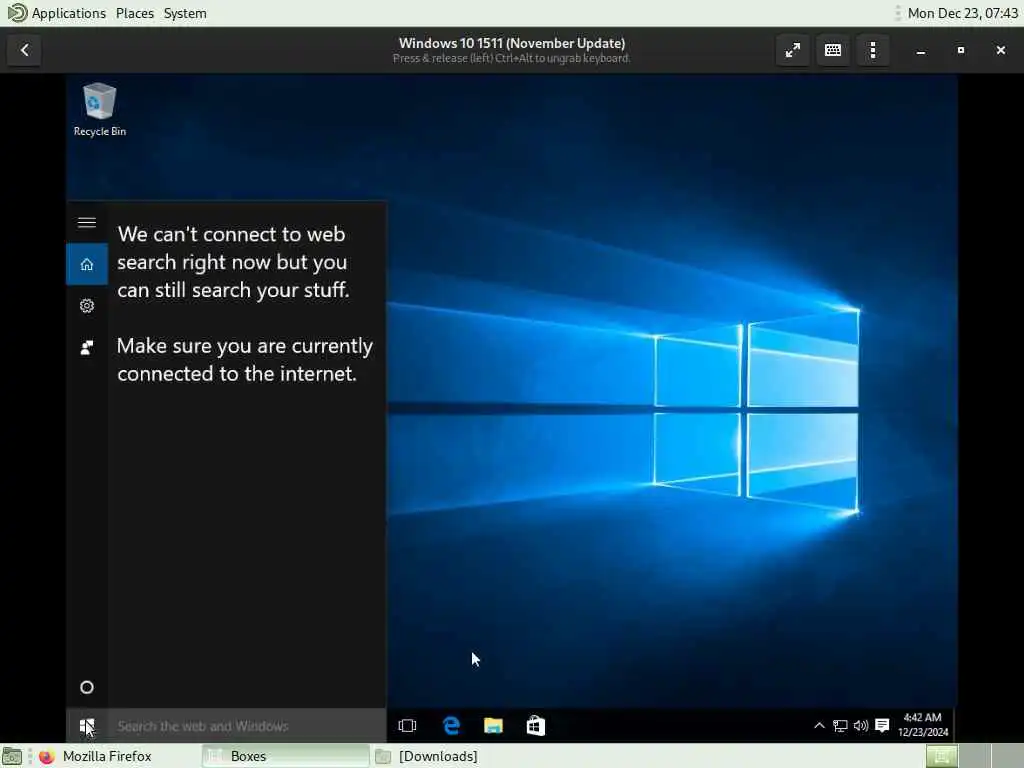Minimize the Boxes window
The image size is (1024, 768).
921,50
